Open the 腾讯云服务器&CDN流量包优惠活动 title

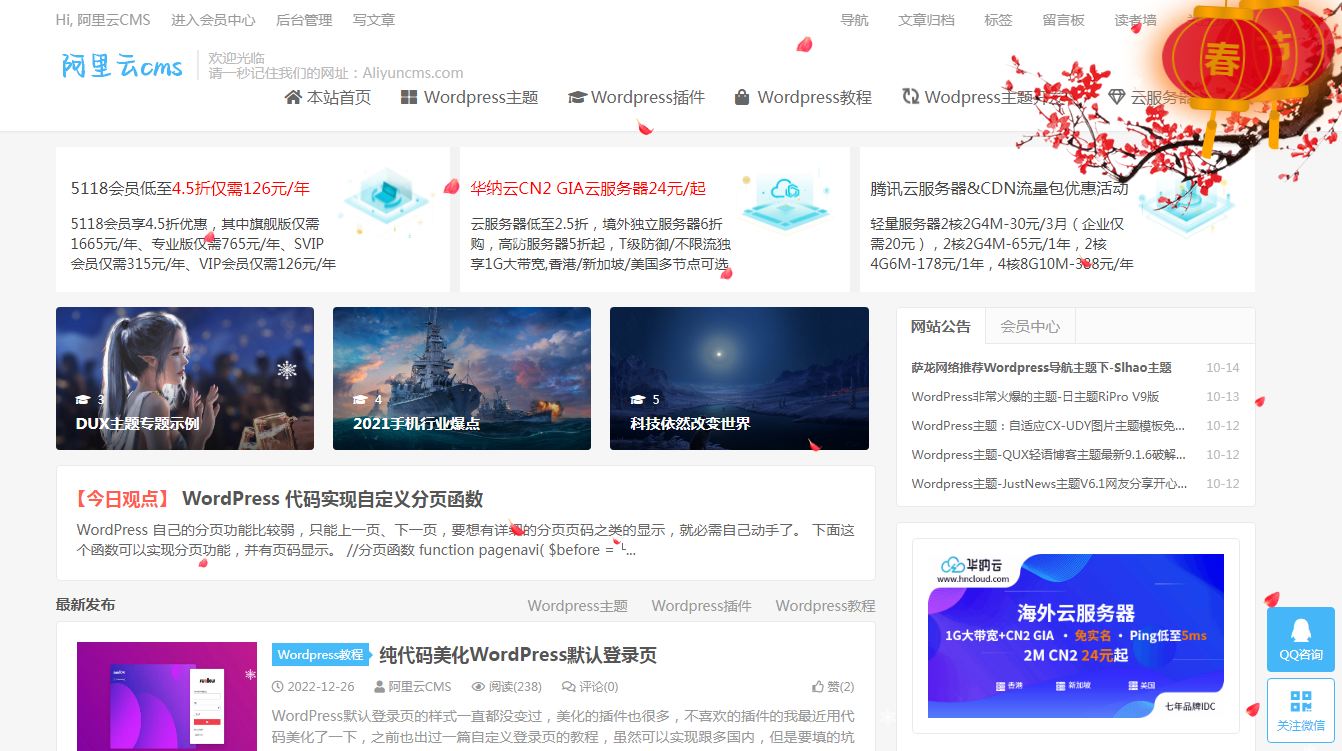click(x=999, y=188)
